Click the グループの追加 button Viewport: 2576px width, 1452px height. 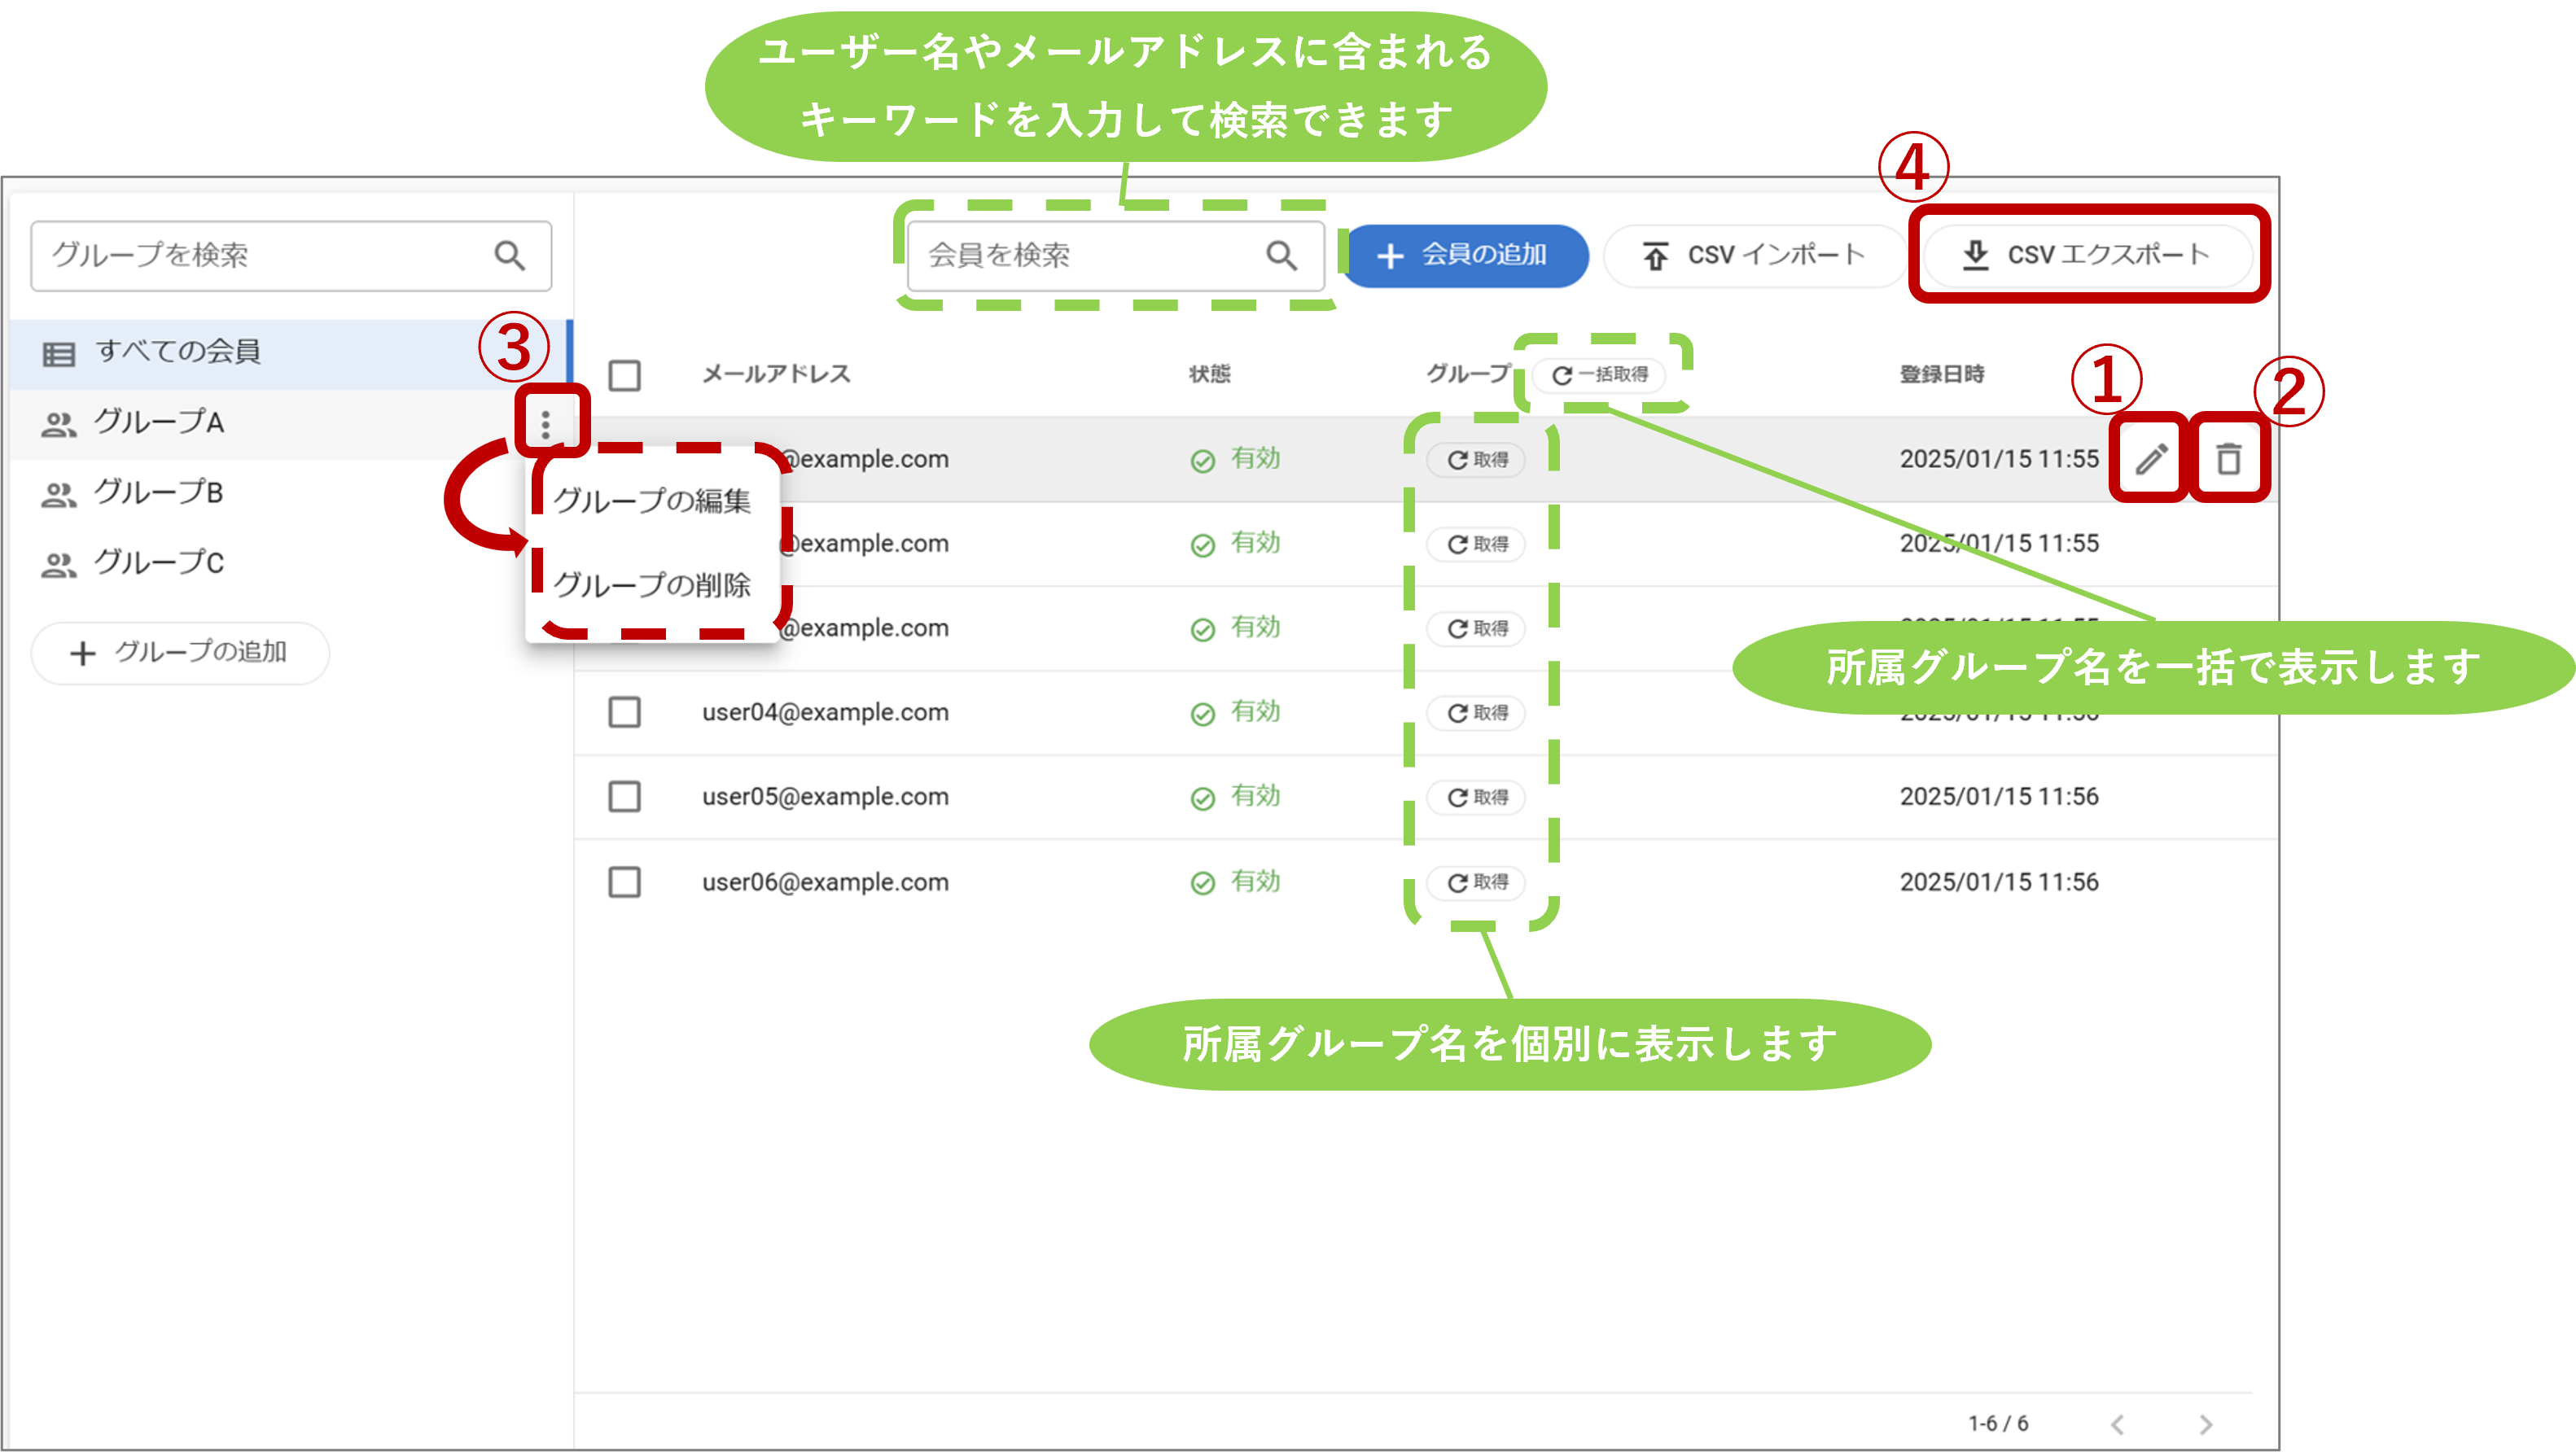(180, 653)
